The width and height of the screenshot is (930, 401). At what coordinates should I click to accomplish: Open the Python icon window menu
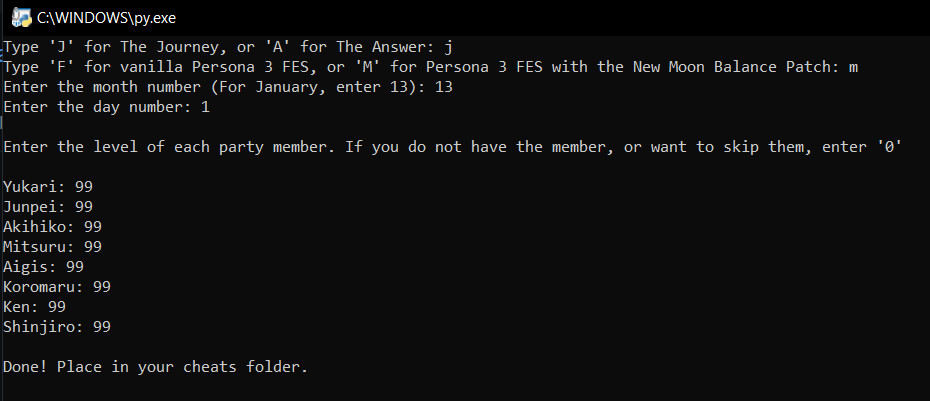[21, 17]
